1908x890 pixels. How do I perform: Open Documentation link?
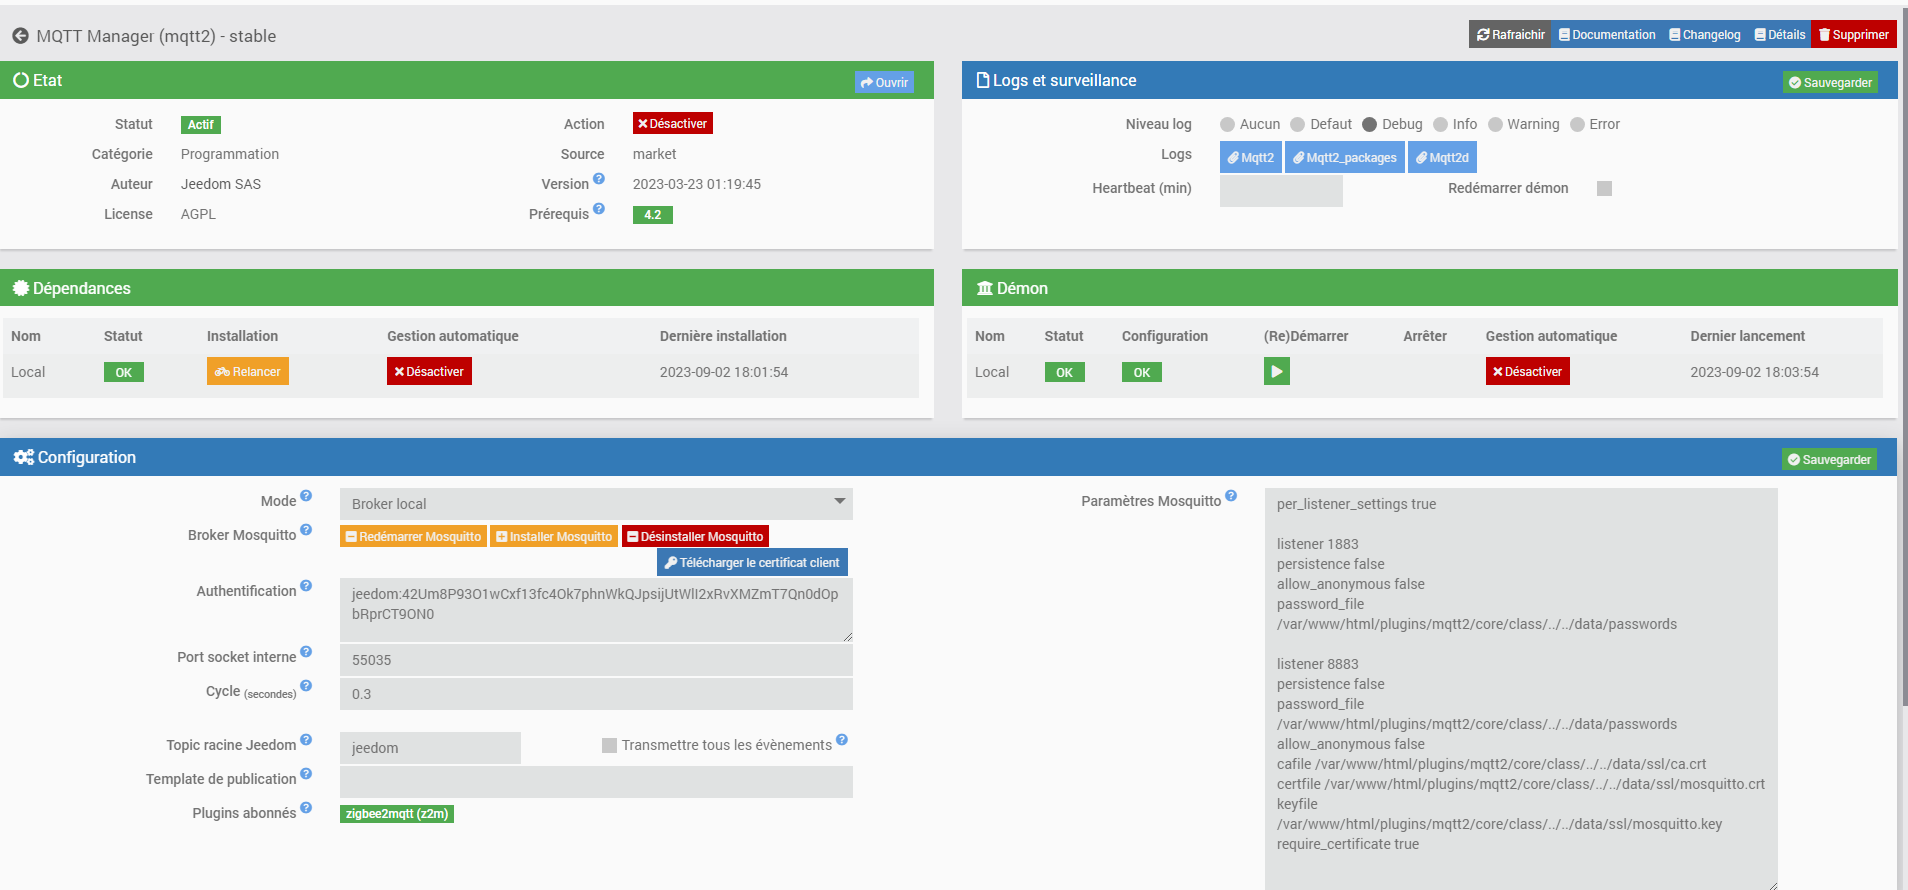pyautogui.click(x=1607, y=35)
